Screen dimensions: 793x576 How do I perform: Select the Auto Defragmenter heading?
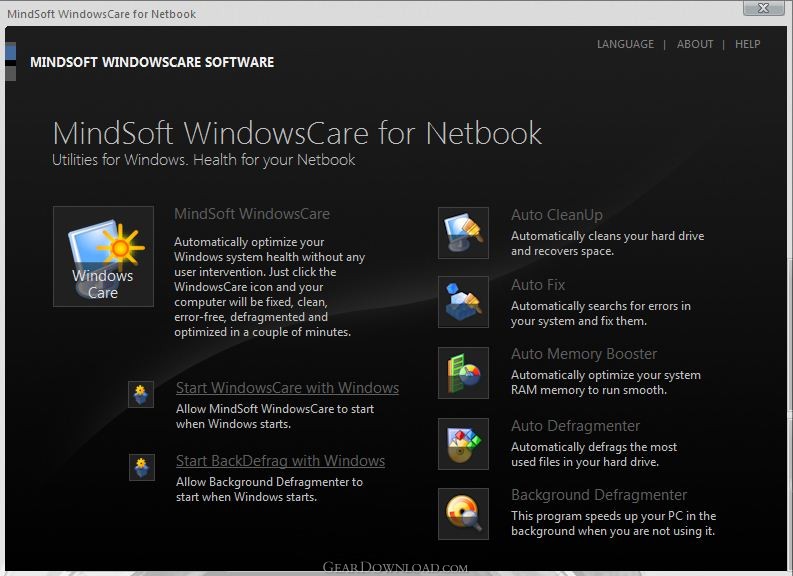576,426
